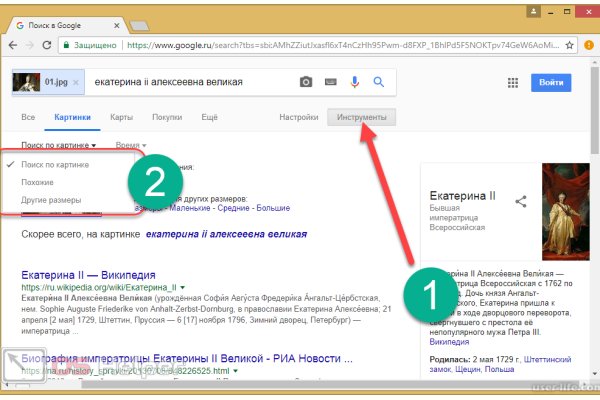Viewport: 600px width, 400px height.
Task: Click the Средние size link
Action: pyautogui.click(x=233, y=208)
